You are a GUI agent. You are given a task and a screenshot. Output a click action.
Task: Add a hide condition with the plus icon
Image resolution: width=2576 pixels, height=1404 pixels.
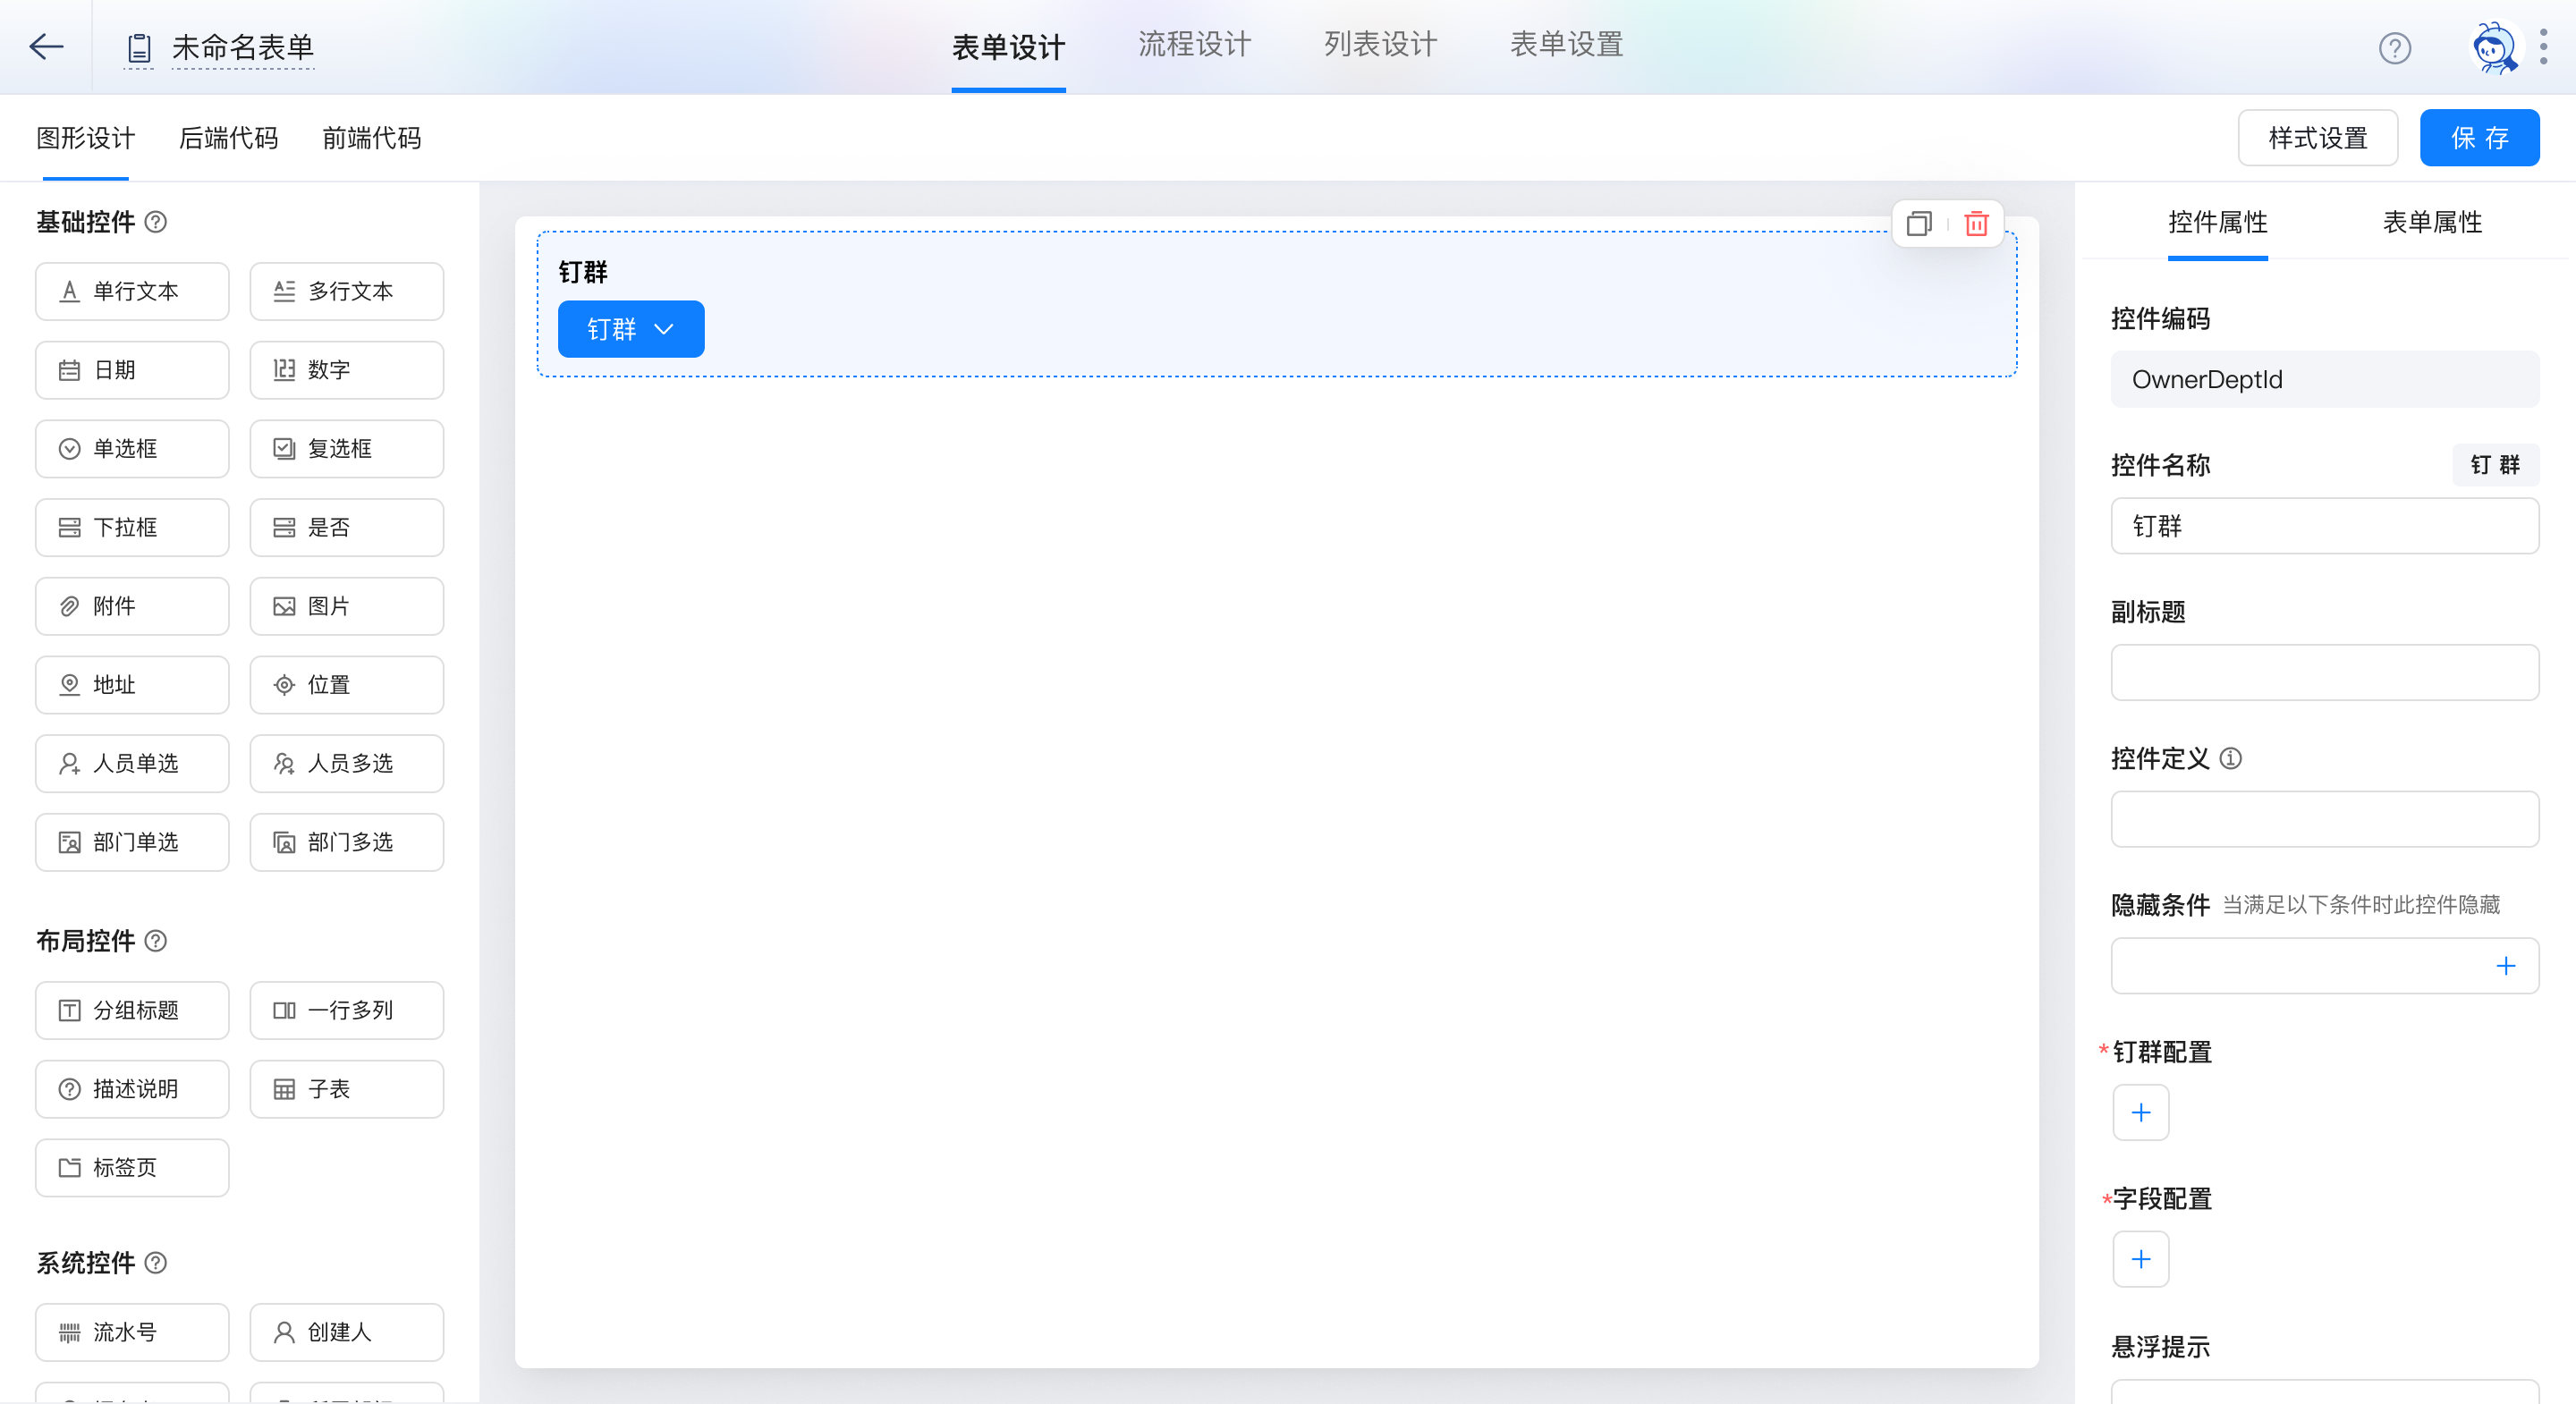click(2505, 965)
